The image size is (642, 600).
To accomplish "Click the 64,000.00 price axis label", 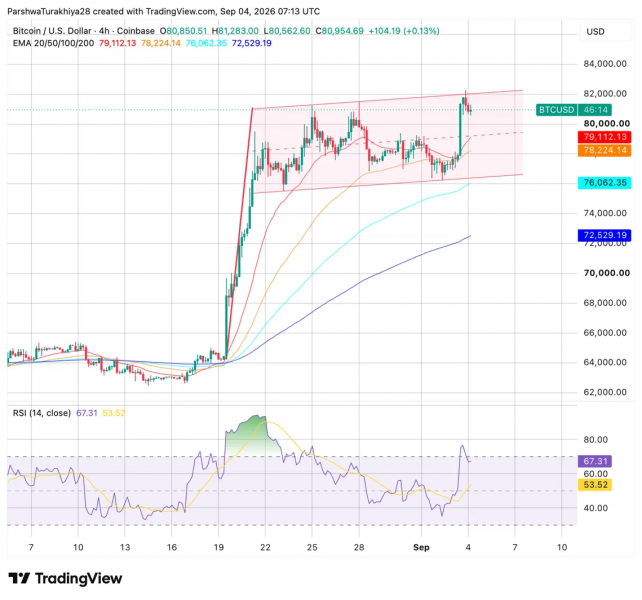I will [x=605, y=362].
